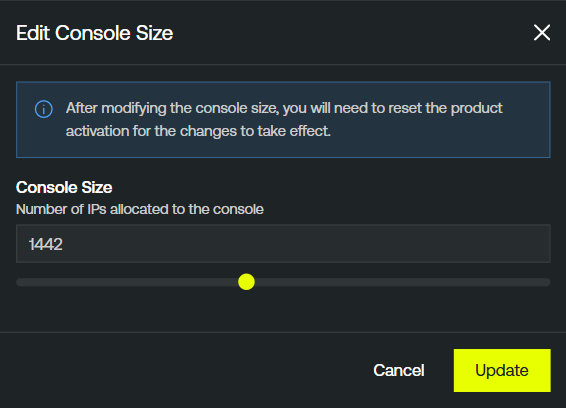
Task: Click the Number of IPs allocated description
Action: tap(140, 209)
